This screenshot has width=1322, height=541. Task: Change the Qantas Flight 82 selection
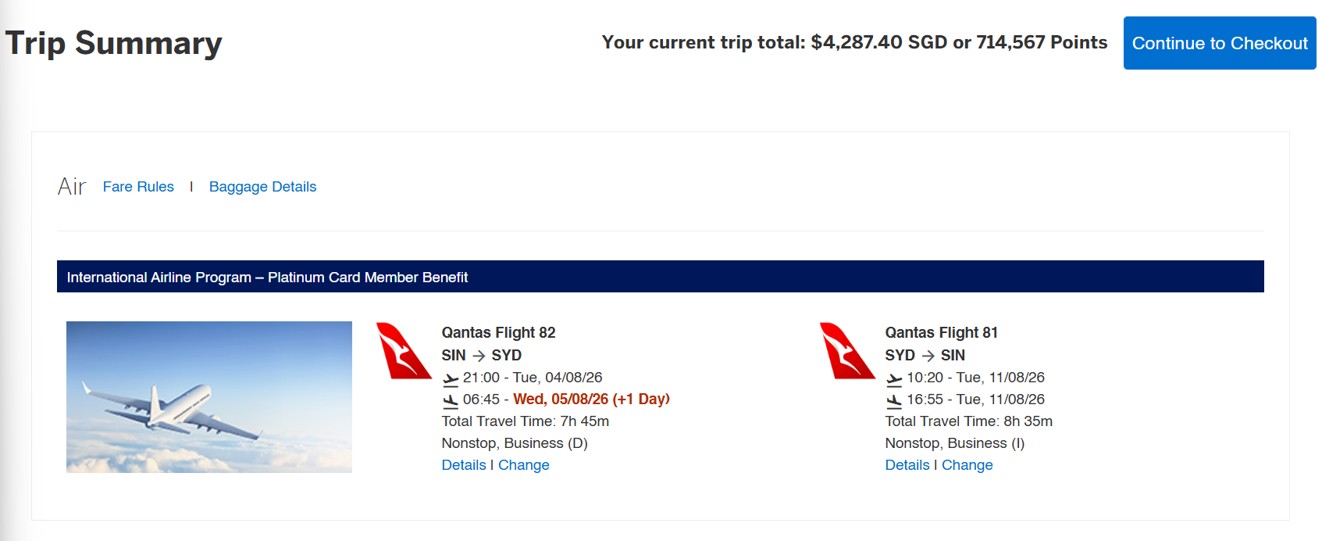[x=523, y=465]
